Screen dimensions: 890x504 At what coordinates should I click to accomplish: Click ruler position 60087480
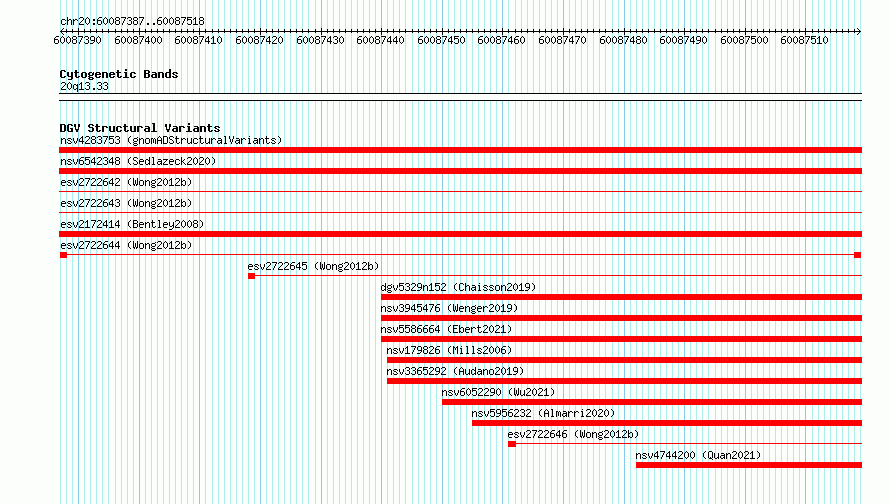(623, 40)
